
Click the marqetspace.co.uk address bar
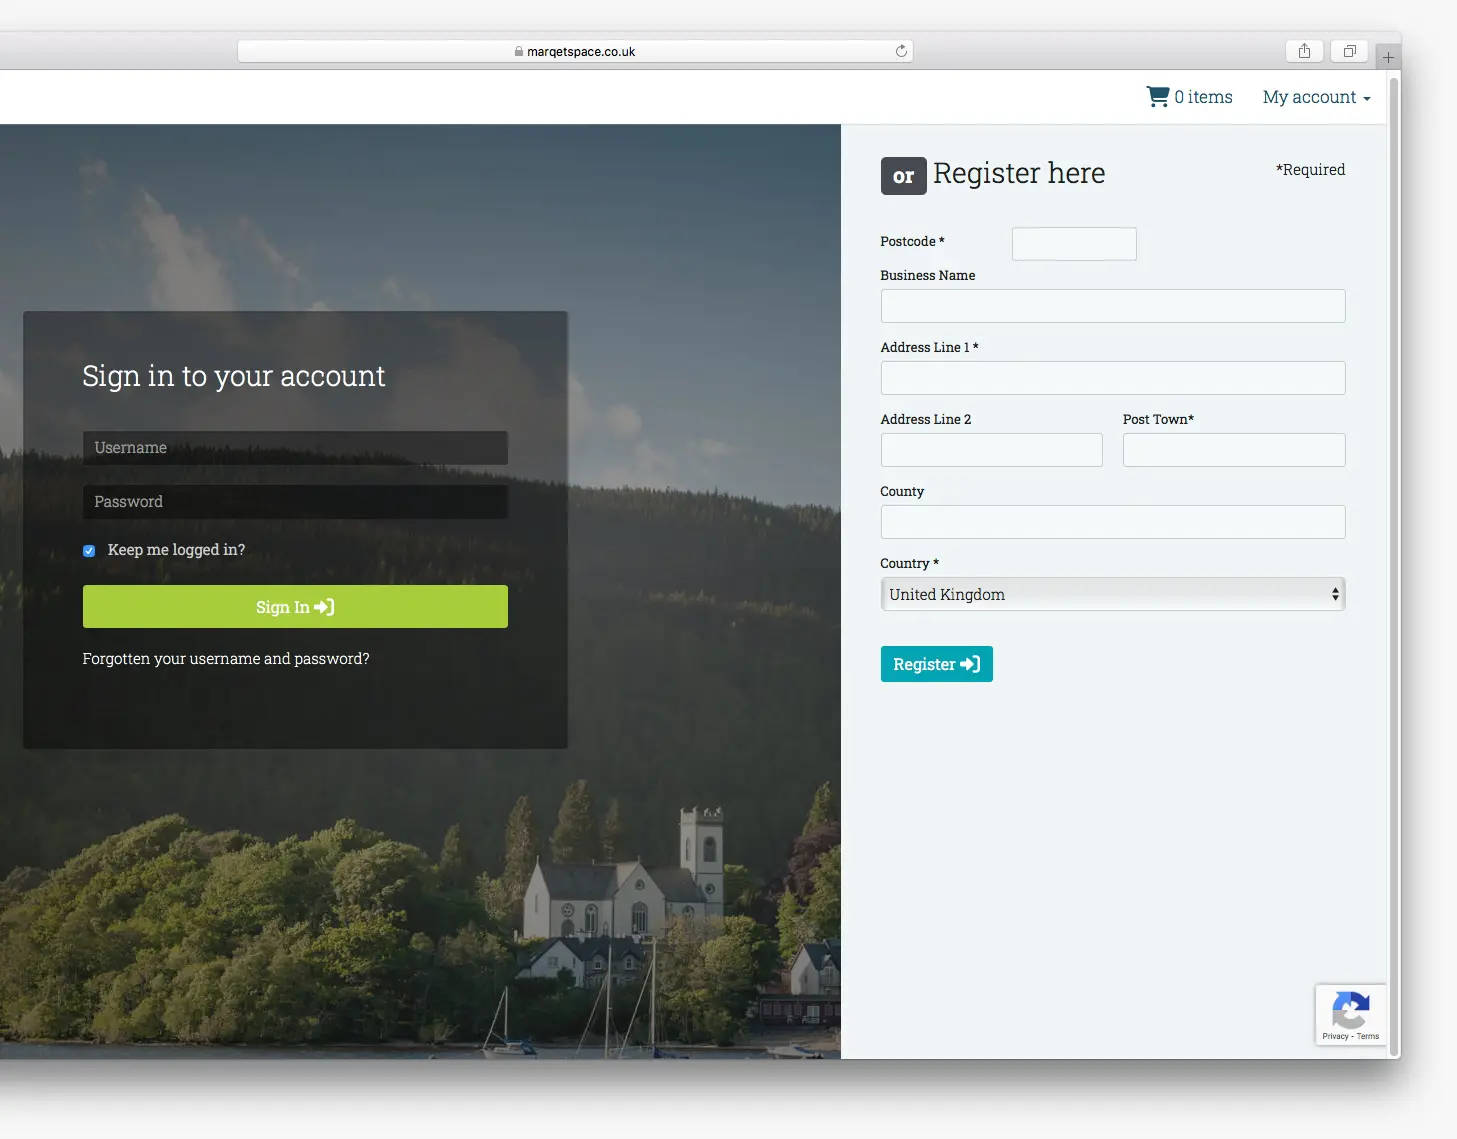tap(575, 51)
